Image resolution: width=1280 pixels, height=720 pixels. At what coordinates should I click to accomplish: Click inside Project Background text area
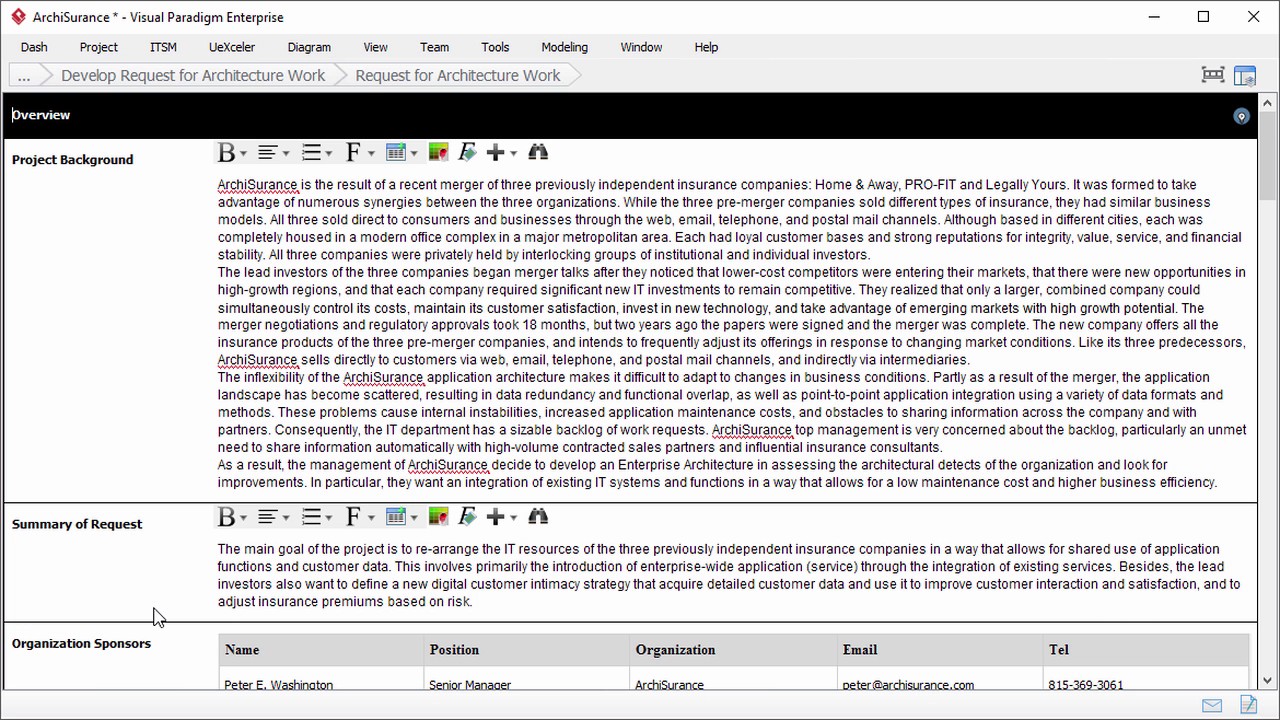[x=733, y=333]
